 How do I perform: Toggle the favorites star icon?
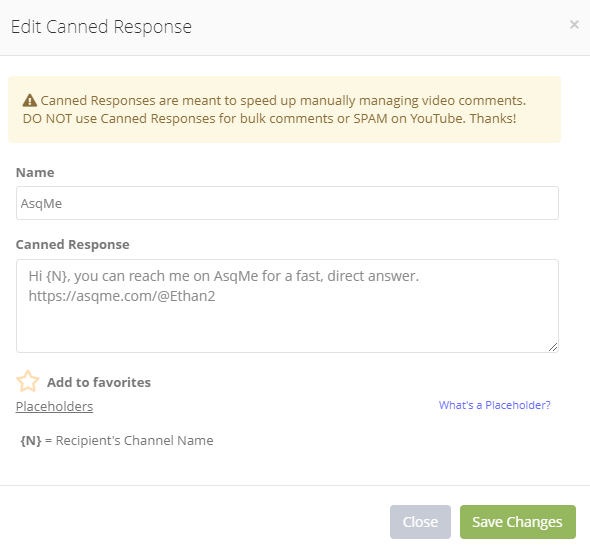click(x=27, y=382)
